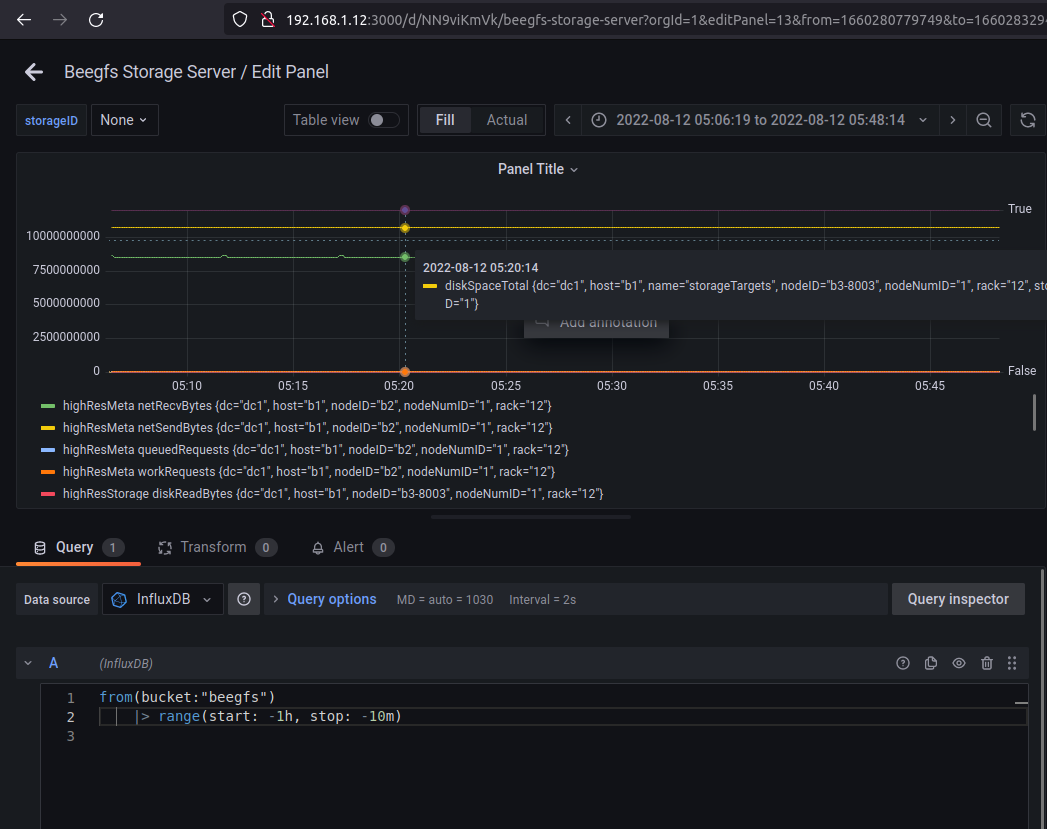The image size is (1047, 829).
Task: Open the InfluxDB data source dropdown
Action: [162, 599]
